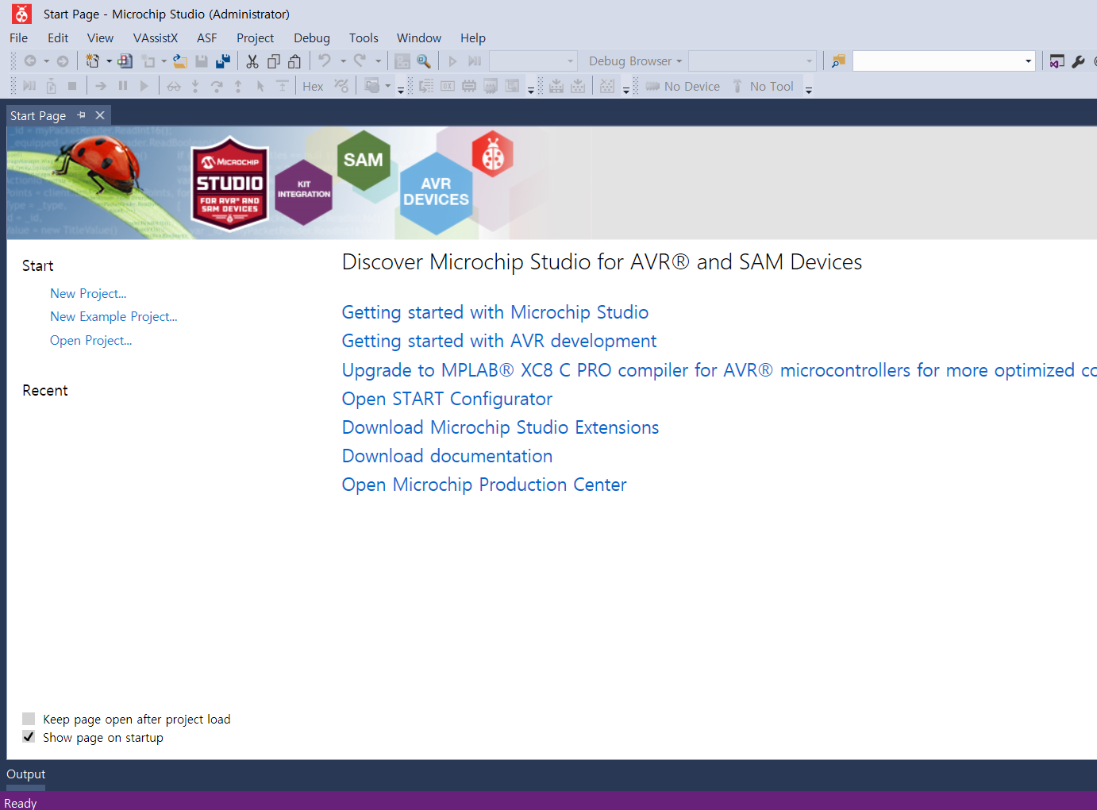Screen dimensions: 1097x810
Task: Open the Output panel tab
Action: pyautogui.click(x=26, y=774)
